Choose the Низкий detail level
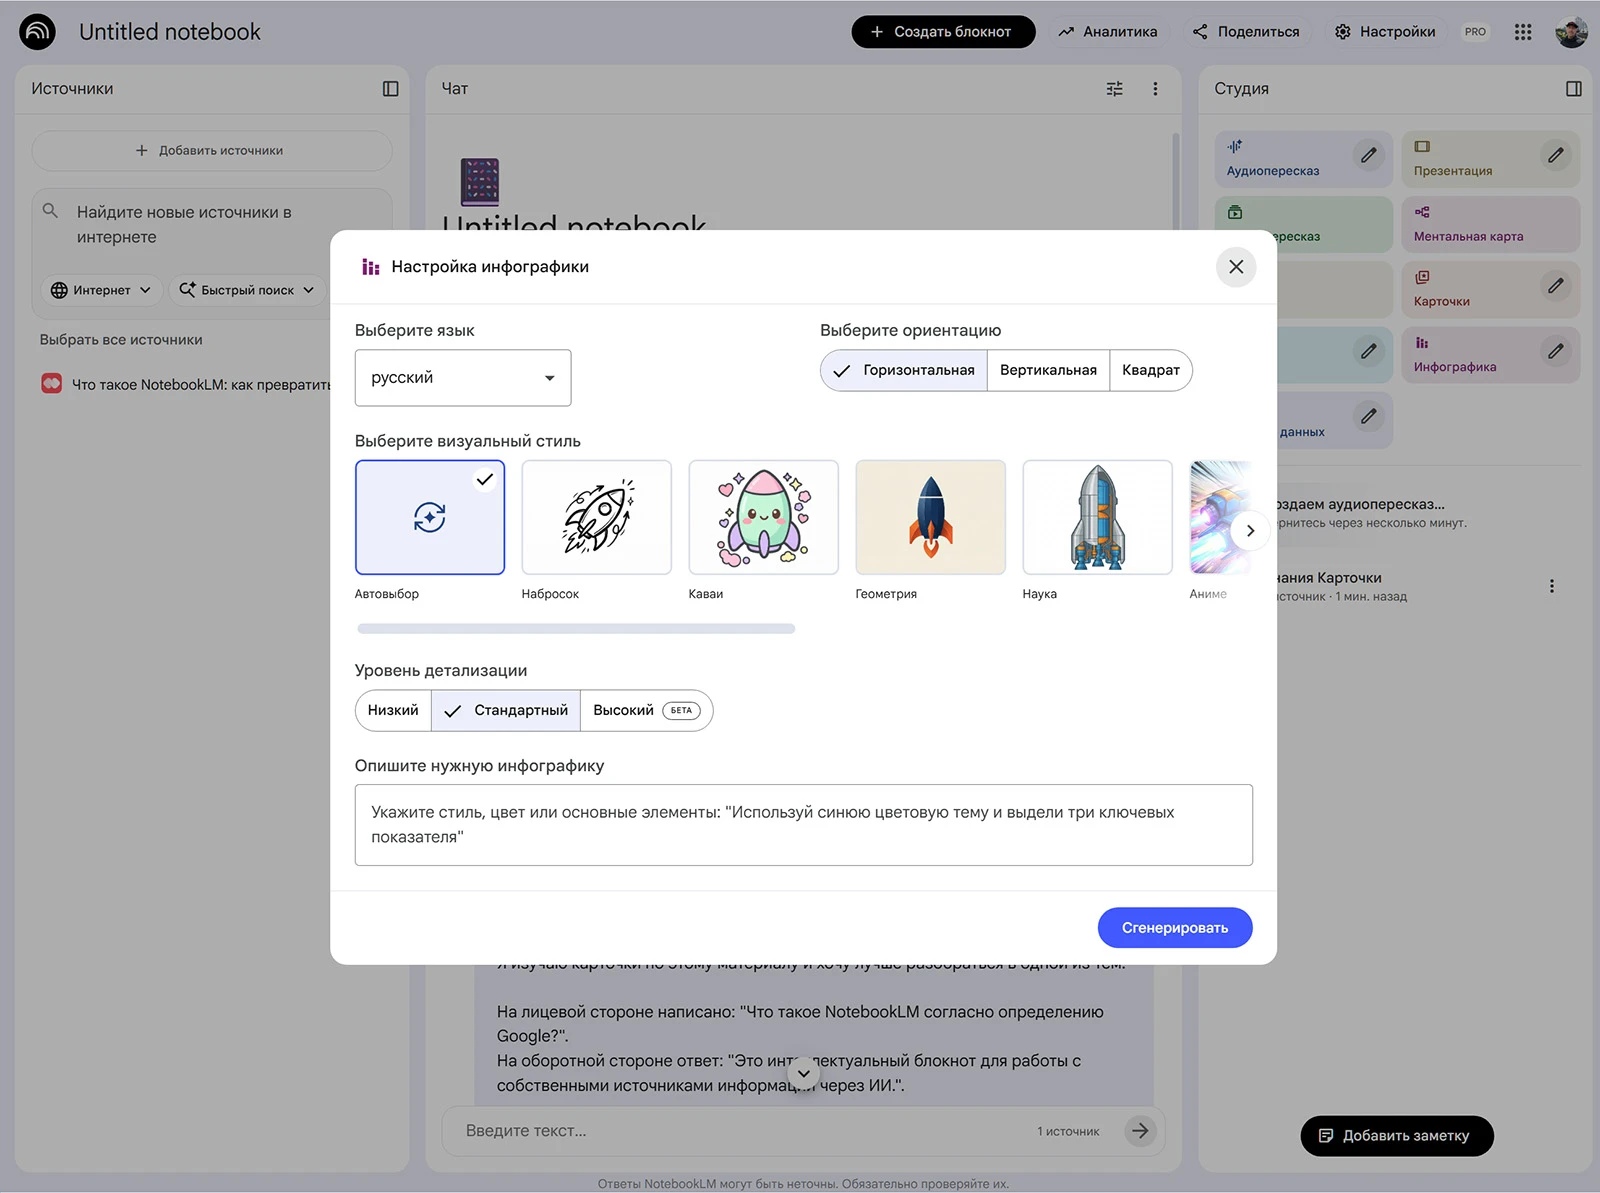 click(x=393, y=710)
